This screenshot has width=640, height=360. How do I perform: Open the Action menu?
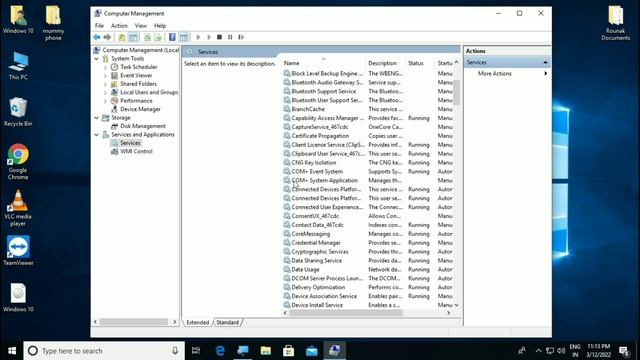click(x=119, y=26)
